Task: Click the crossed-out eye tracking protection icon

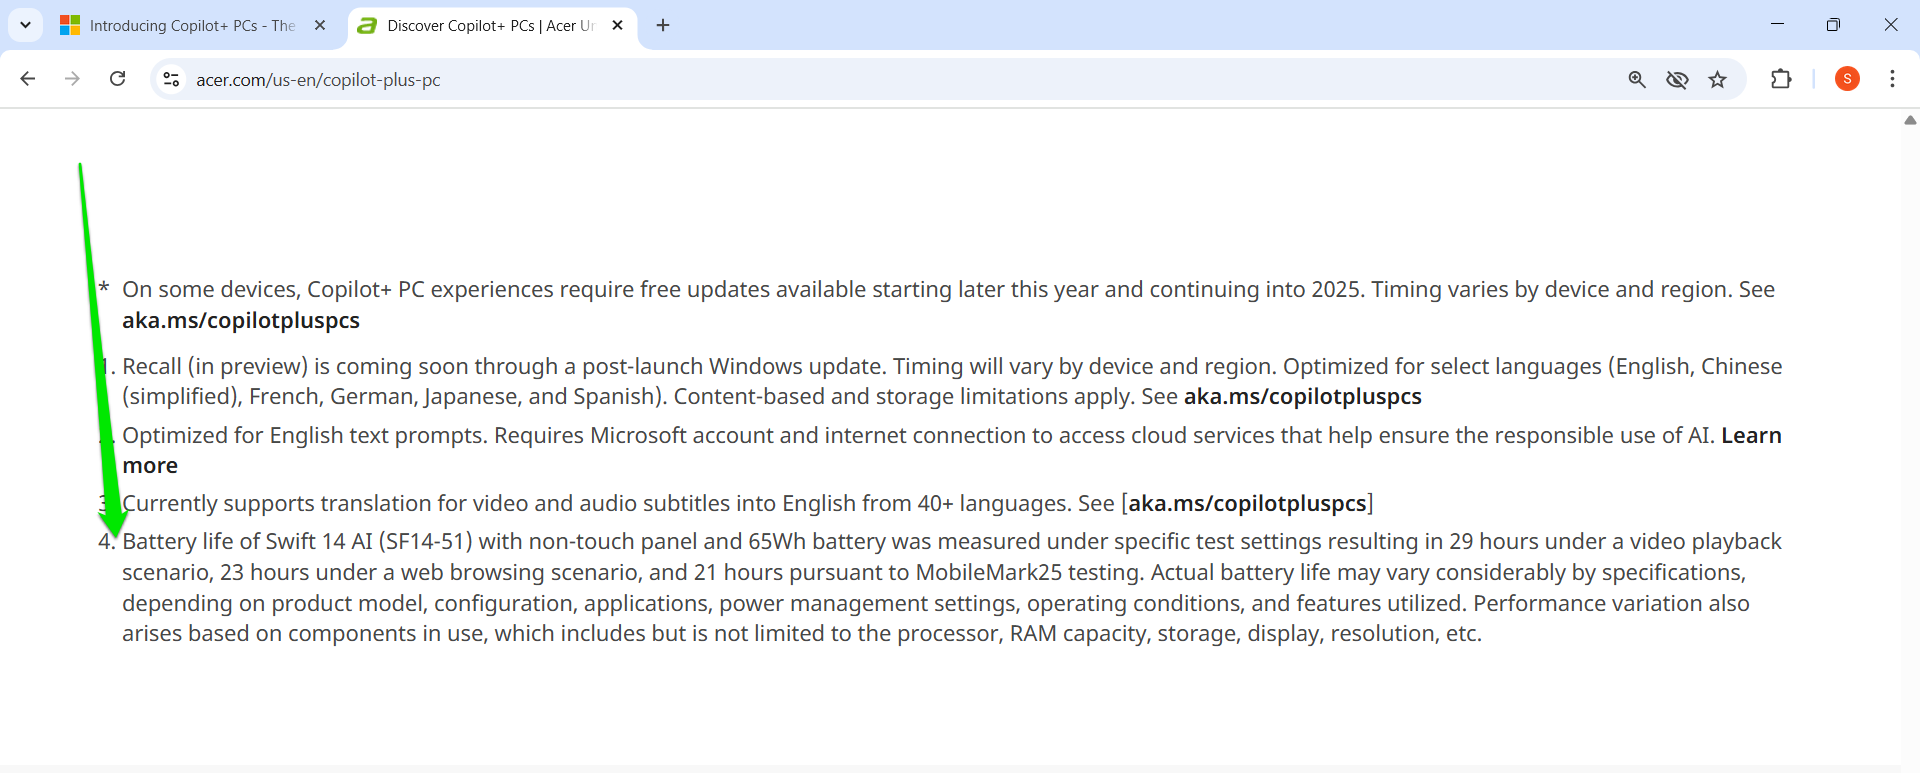Action: pyautogui.click(x=1677, y=79)
